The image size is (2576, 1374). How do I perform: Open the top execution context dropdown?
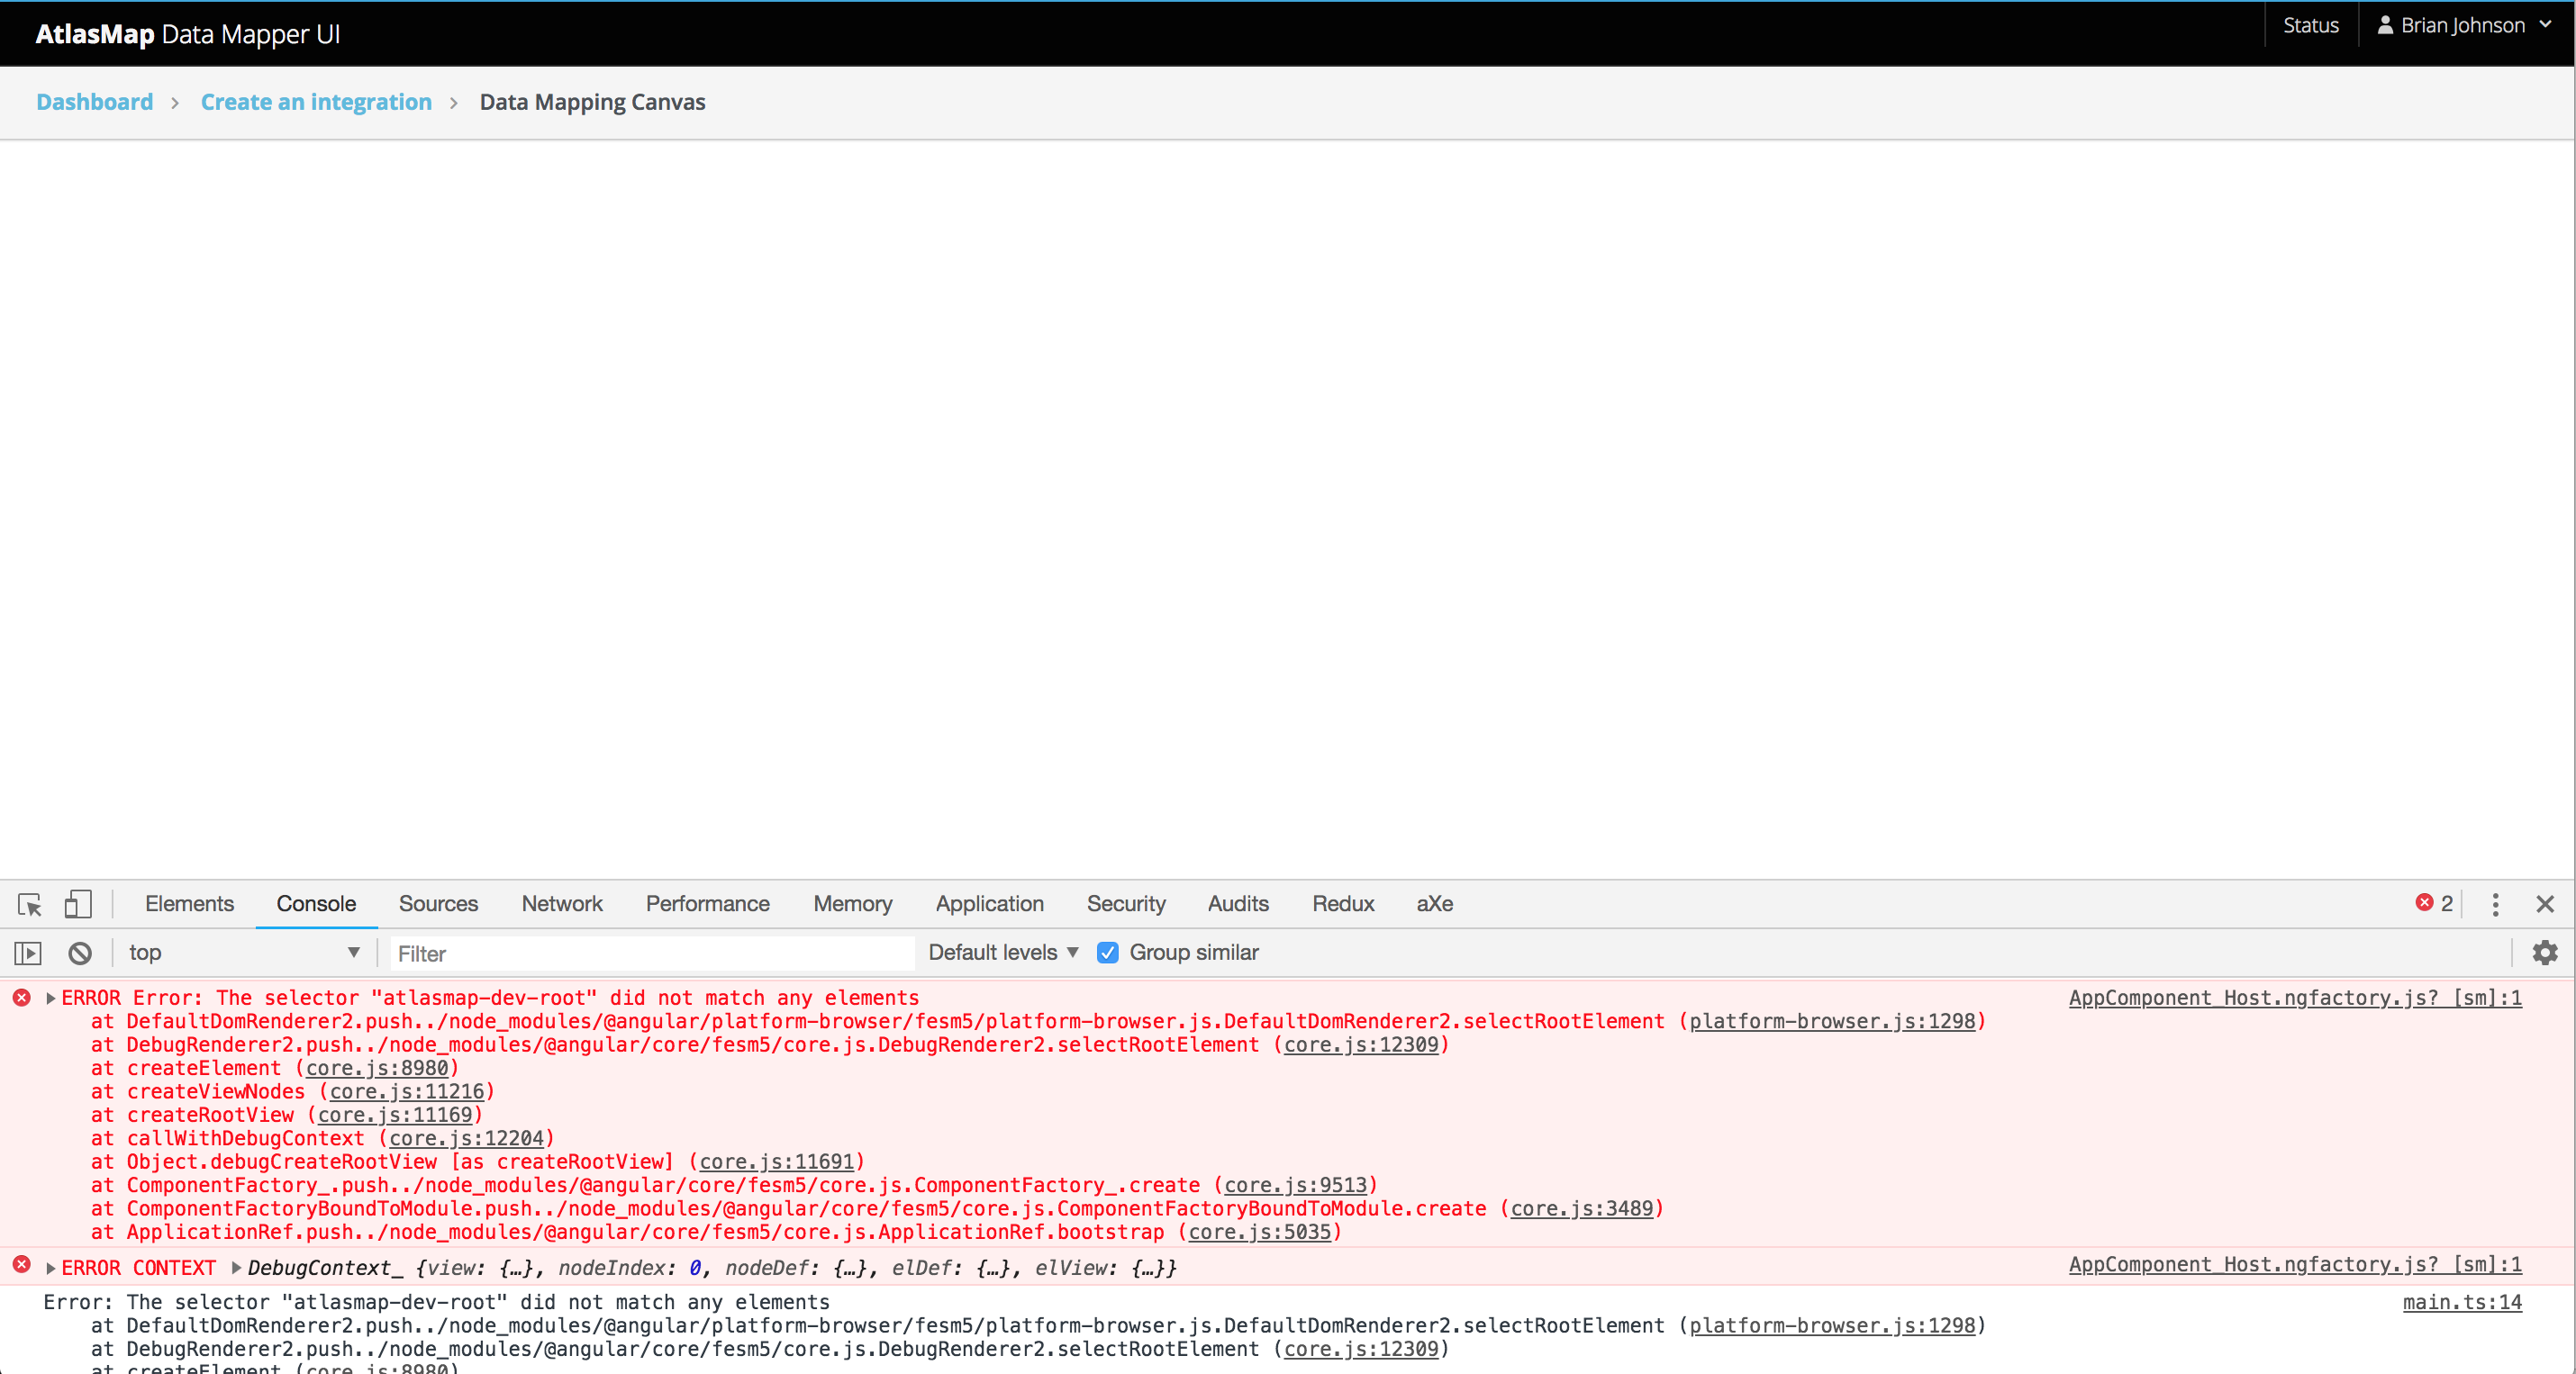click(x=243, y=953)
